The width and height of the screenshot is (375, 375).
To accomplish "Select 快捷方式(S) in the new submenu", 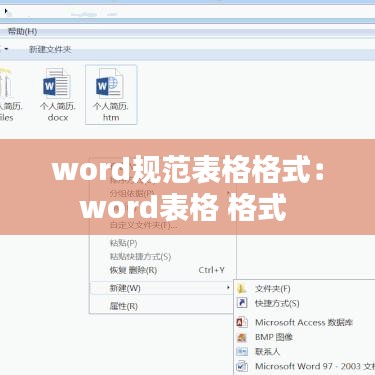I will tap(277, 303).
